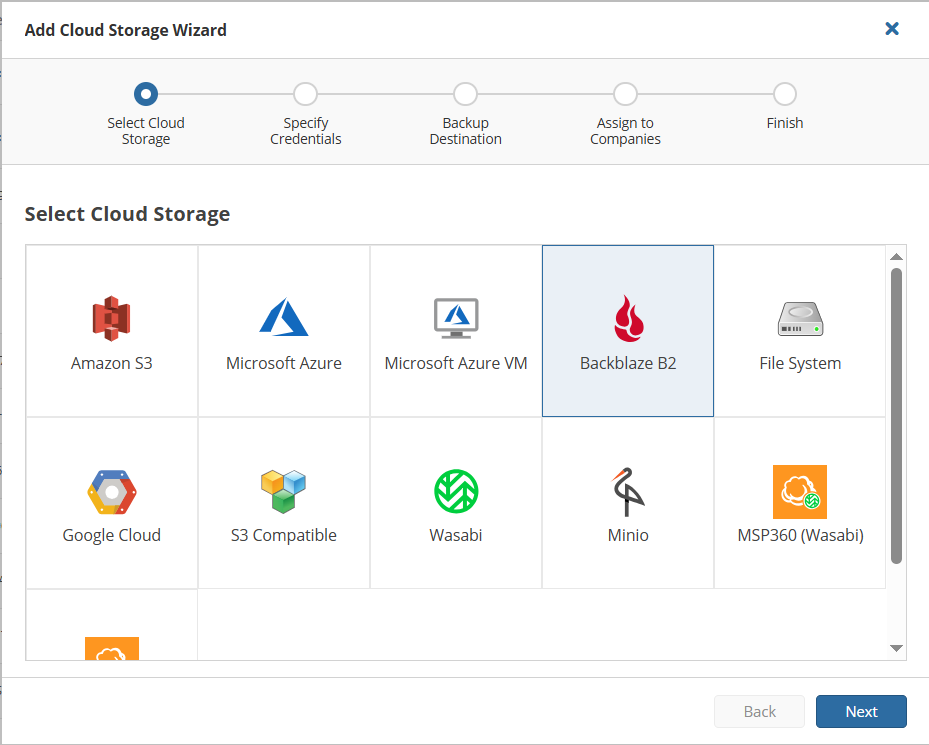Click the Backblaze B2 label text

point(628,363)
